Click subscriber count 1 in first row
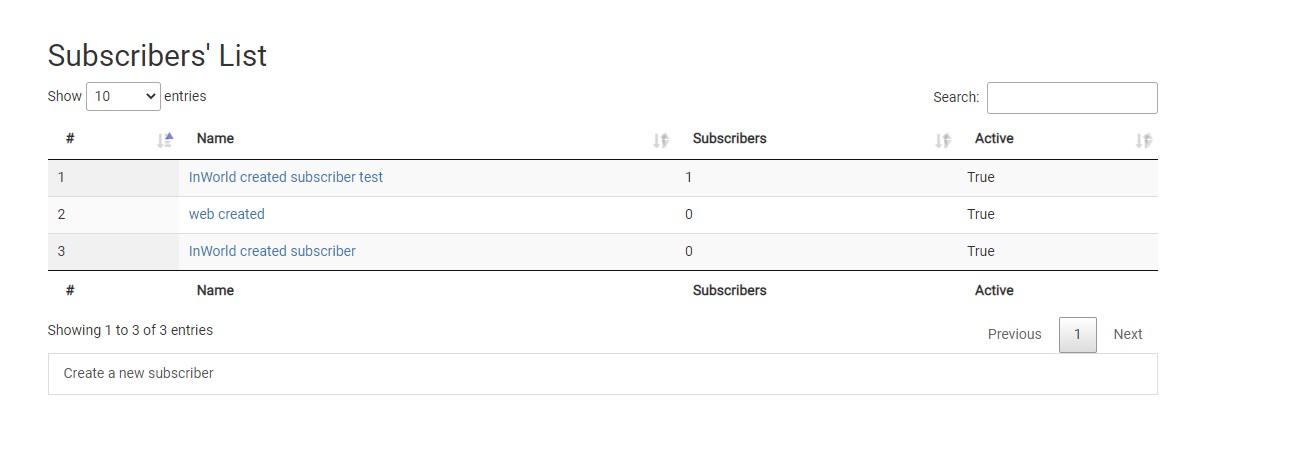 point(689,177)
